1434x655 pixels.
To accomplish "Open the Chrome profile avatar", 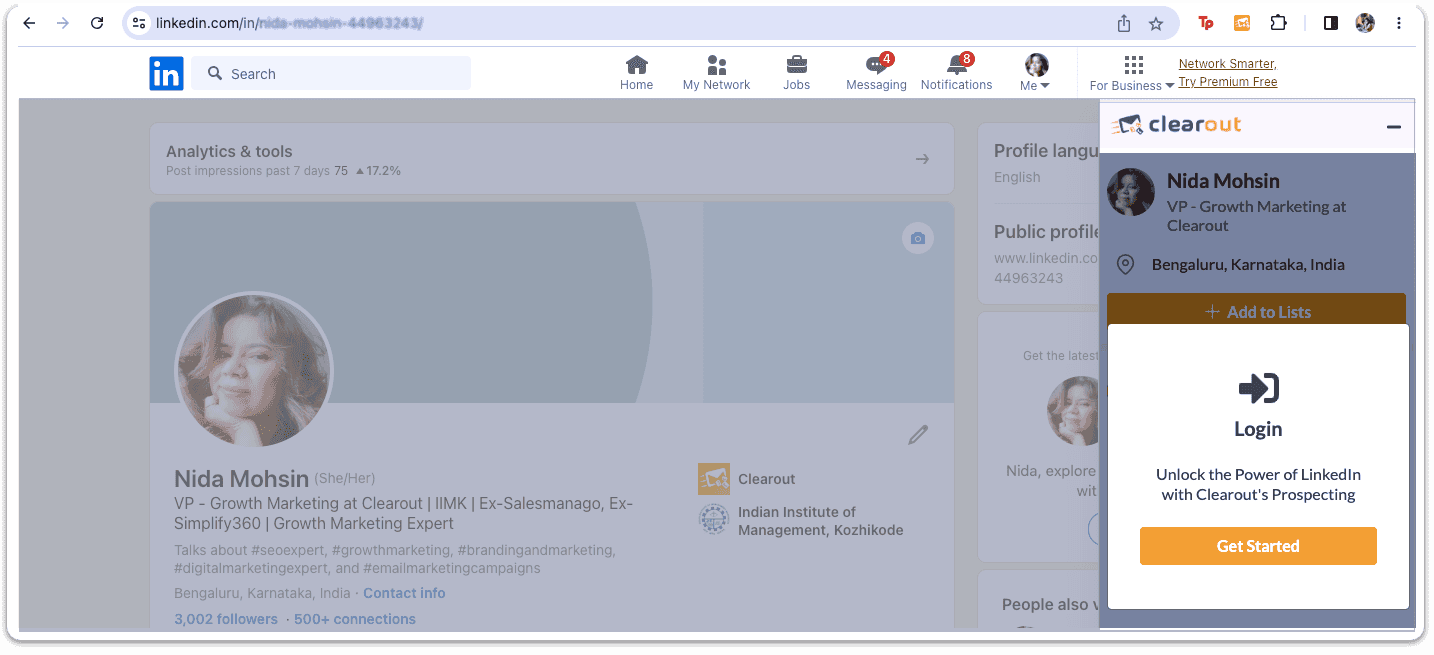I will [x=1365, y=23].
